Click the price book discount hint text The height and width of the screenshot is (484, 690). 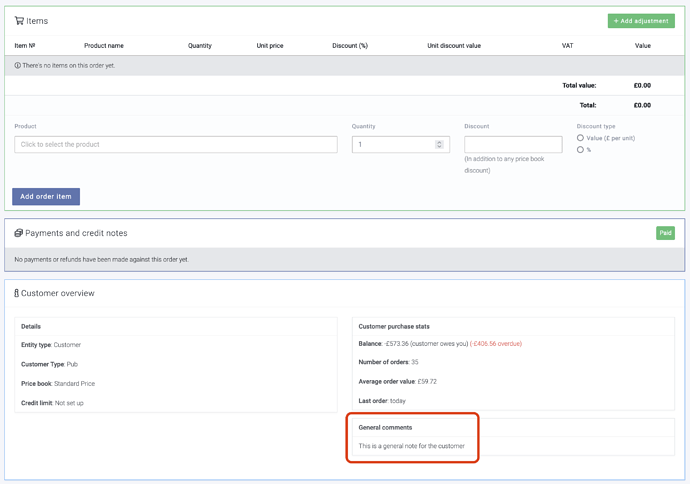pyautogui.click(x=504, y=165)
